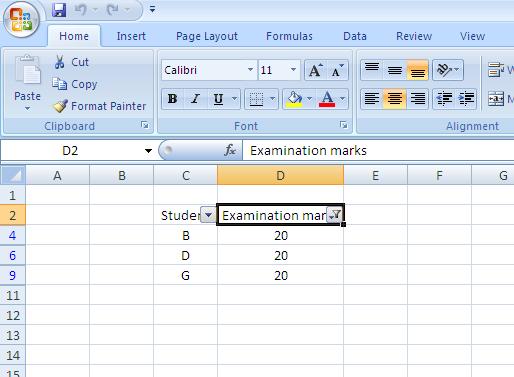Image resolution: width=514 pixels, height=377 pixels.
Task: Increase font size with Grow Font icon
Action: pyautogui.click(x=316, y=70)
